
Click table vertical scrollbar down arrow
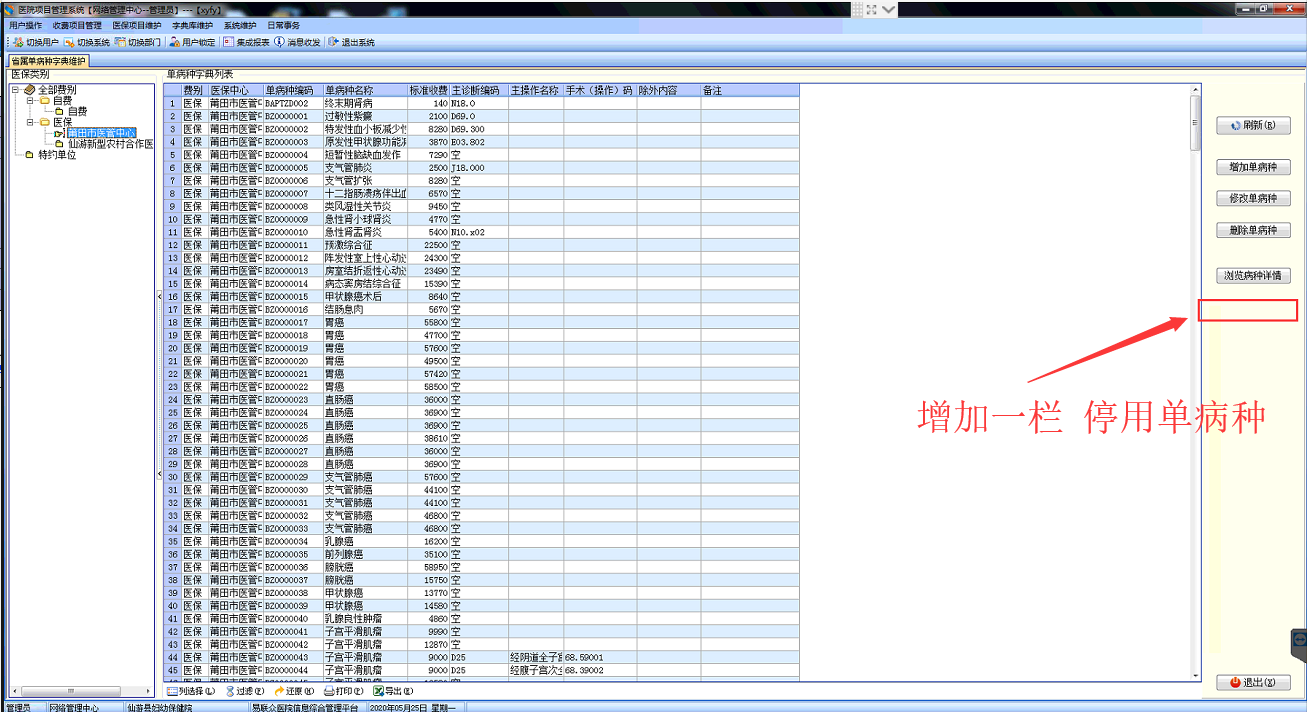click(x=1195, y=676)
